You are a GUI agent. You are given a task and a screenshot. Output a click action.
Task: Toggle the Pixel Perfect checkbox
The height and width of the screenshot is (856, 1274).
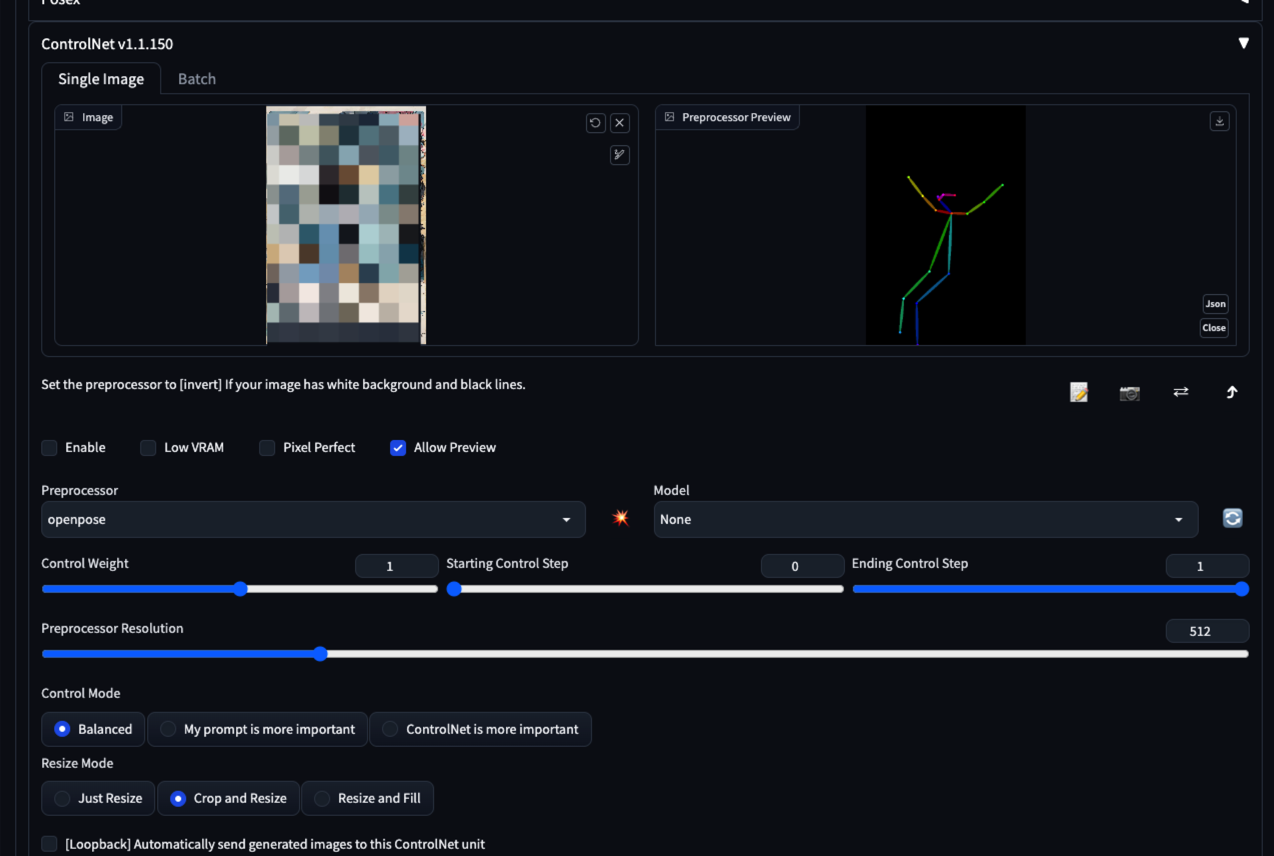[267, 448]
